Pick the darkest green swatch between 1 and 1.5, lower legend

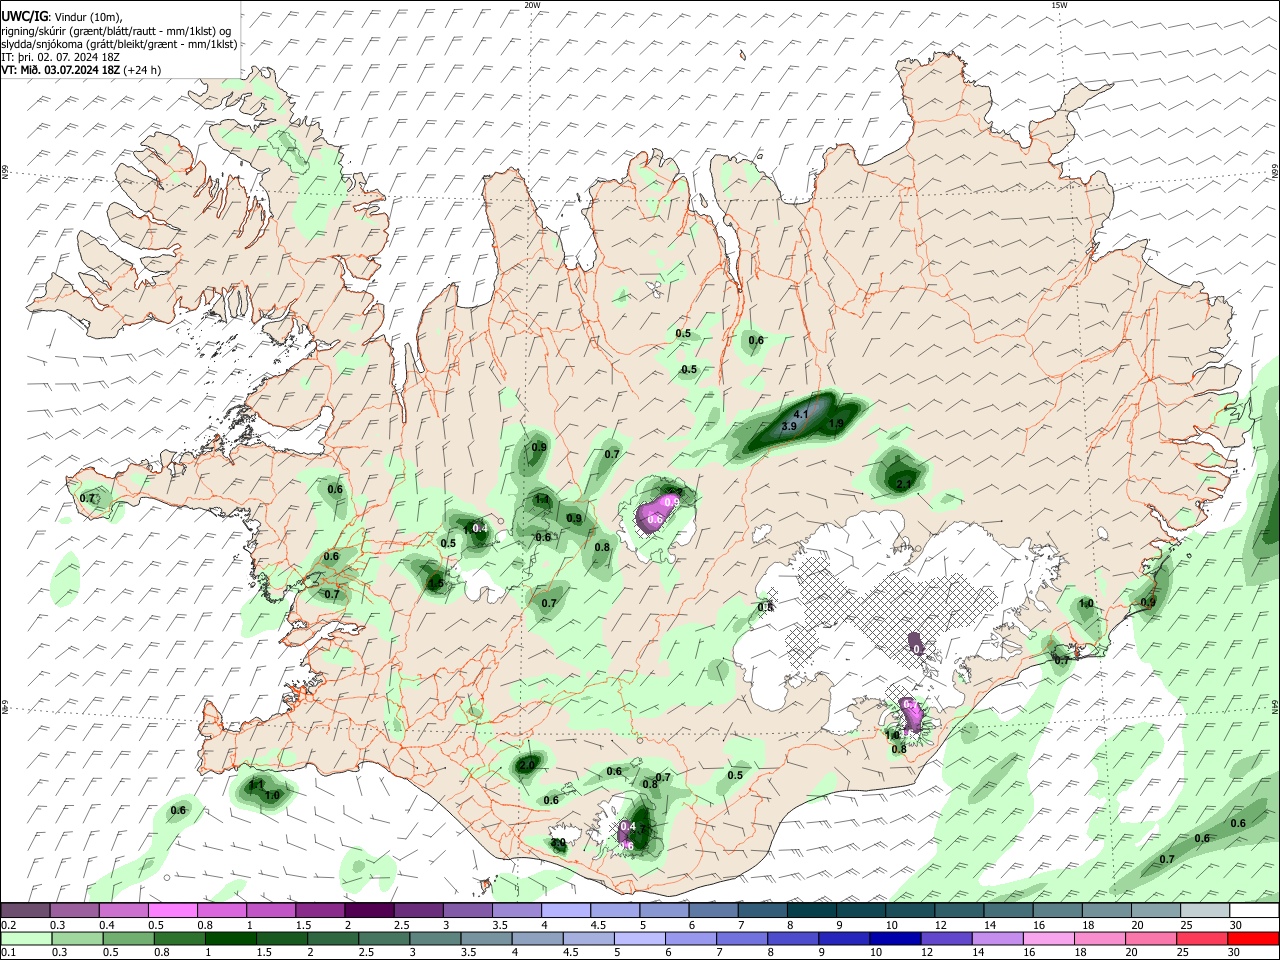coord(229,938)
